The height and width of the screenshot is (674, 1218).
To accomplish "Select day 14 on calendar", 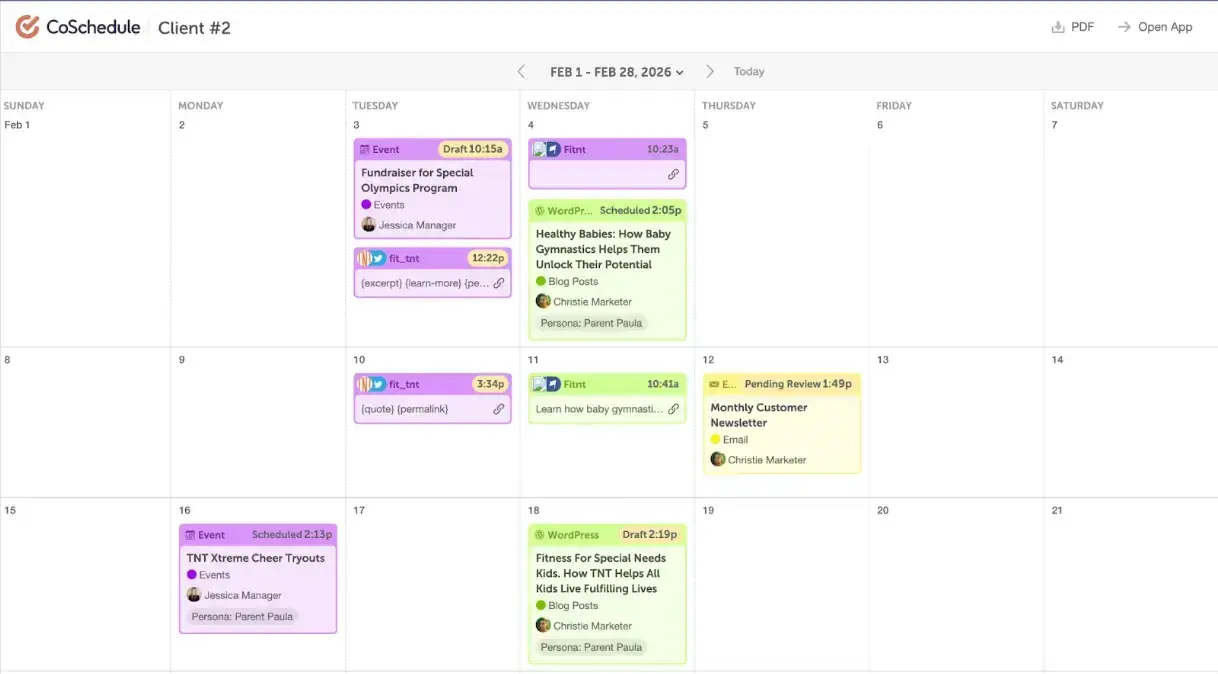I will point(1057,360).
